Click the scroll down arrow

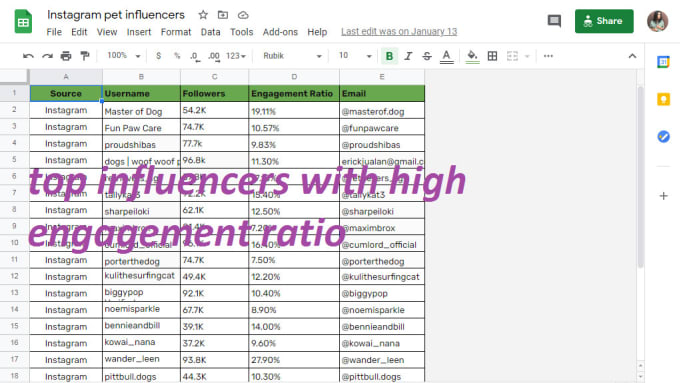(641, 376)
